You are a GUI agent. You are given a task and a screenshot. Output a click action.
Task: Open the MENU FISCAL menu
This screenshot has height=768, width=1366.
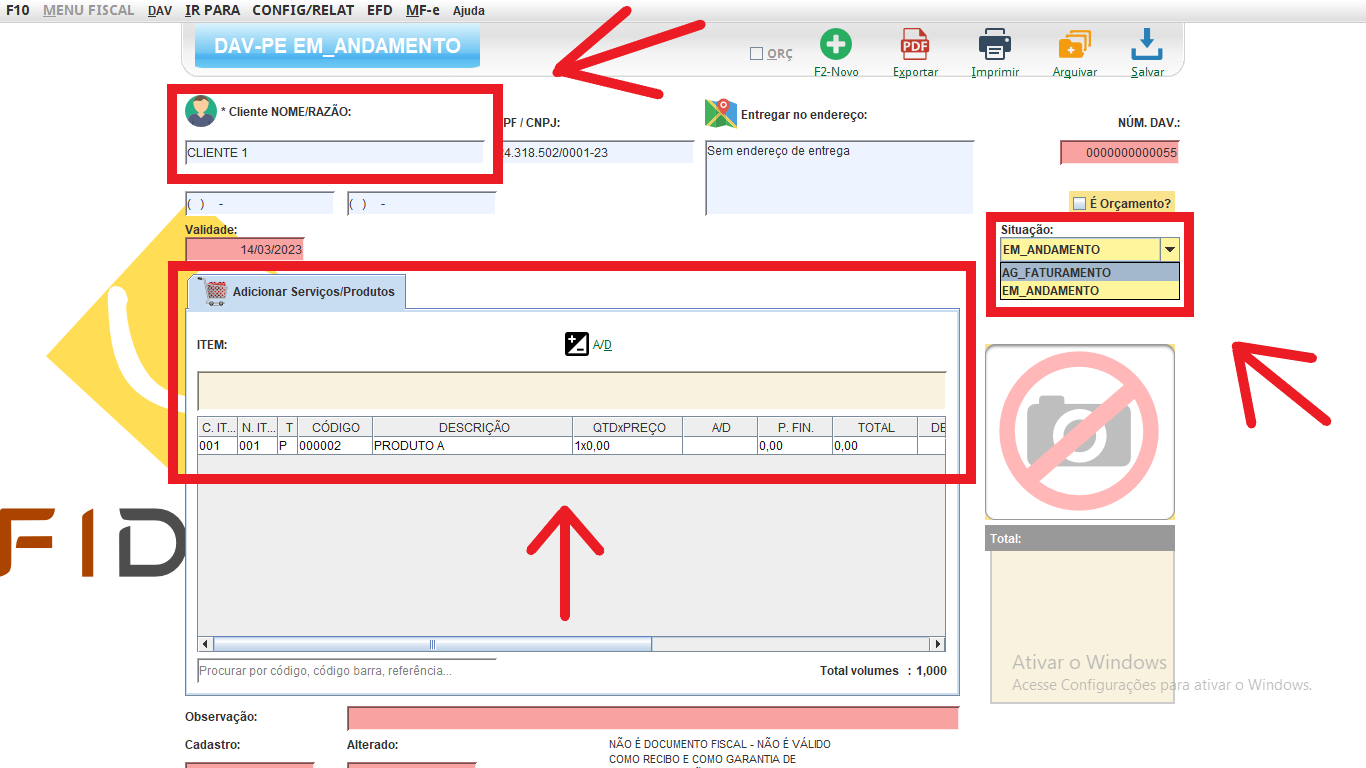click(x=88, y=10)
